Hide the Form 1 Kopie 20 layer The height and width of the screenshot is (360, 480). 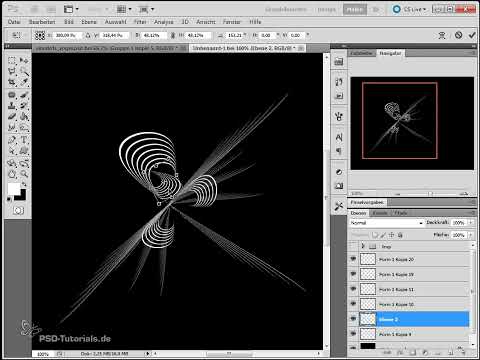click(x=353, y=259)
